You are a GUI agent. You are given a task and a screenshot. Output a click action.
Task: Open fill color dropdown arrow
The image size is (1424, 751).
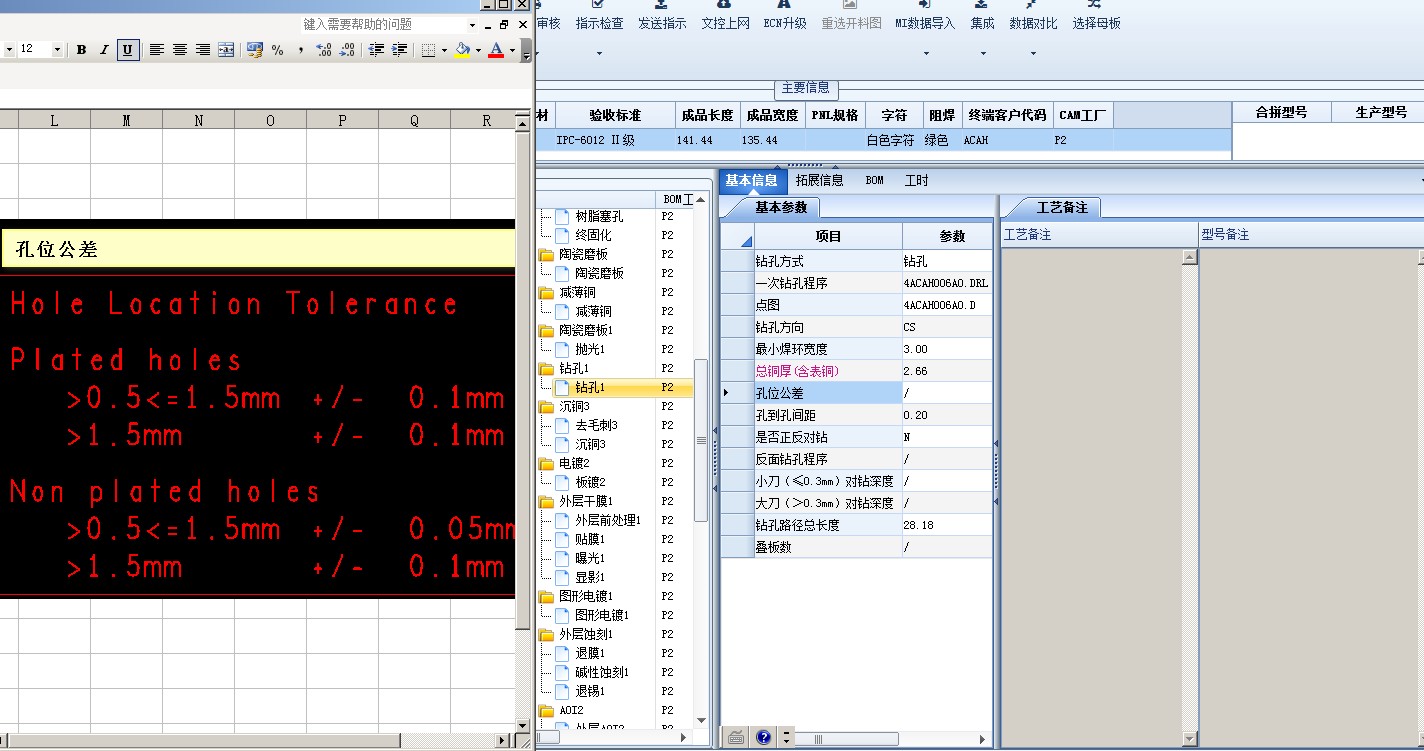(x=478, y=50)
